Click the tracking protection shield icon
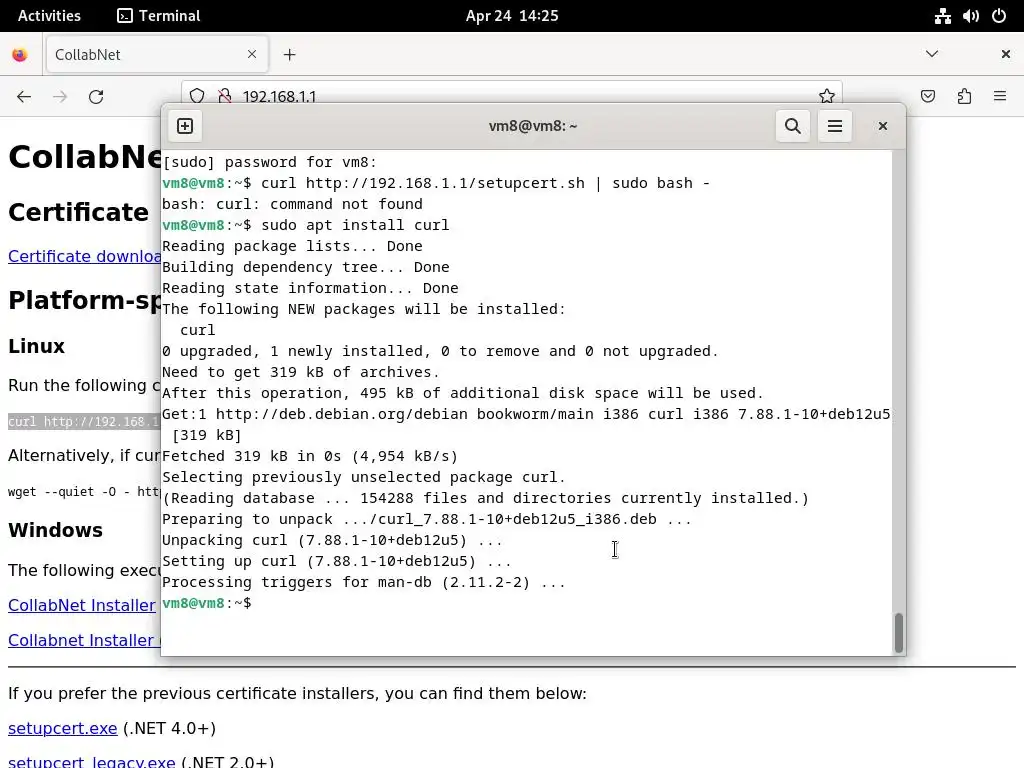This screenshot has width=1024, height=768. coord(197,97)
